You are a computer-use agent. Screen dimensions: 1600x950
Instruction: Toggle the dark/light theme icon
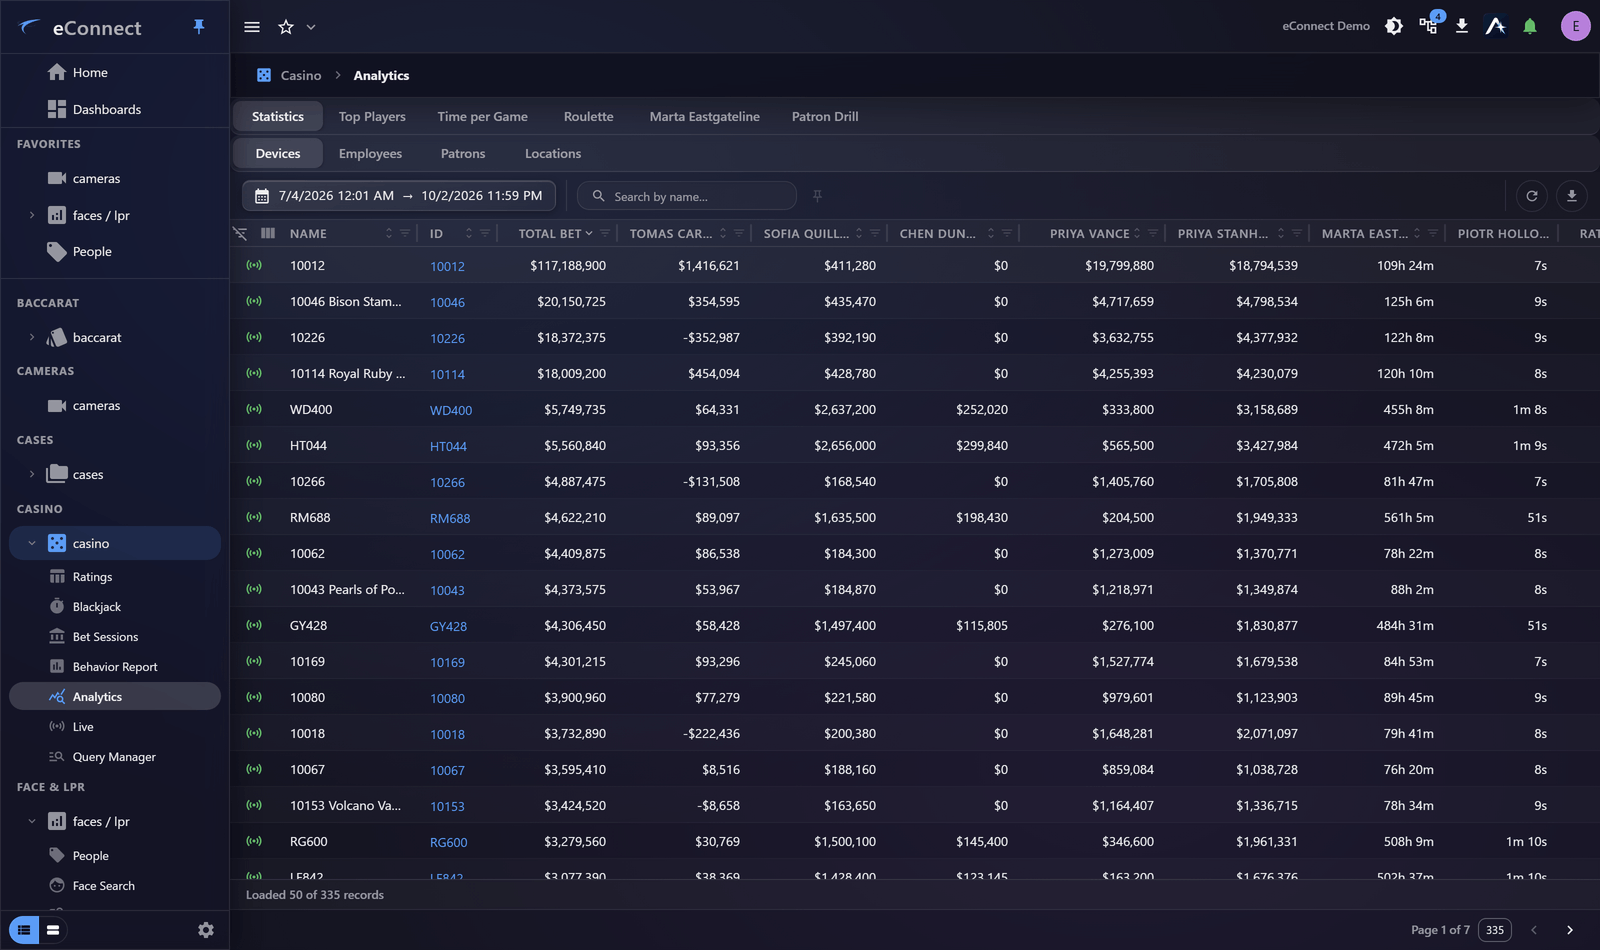tap(1394, 26)
